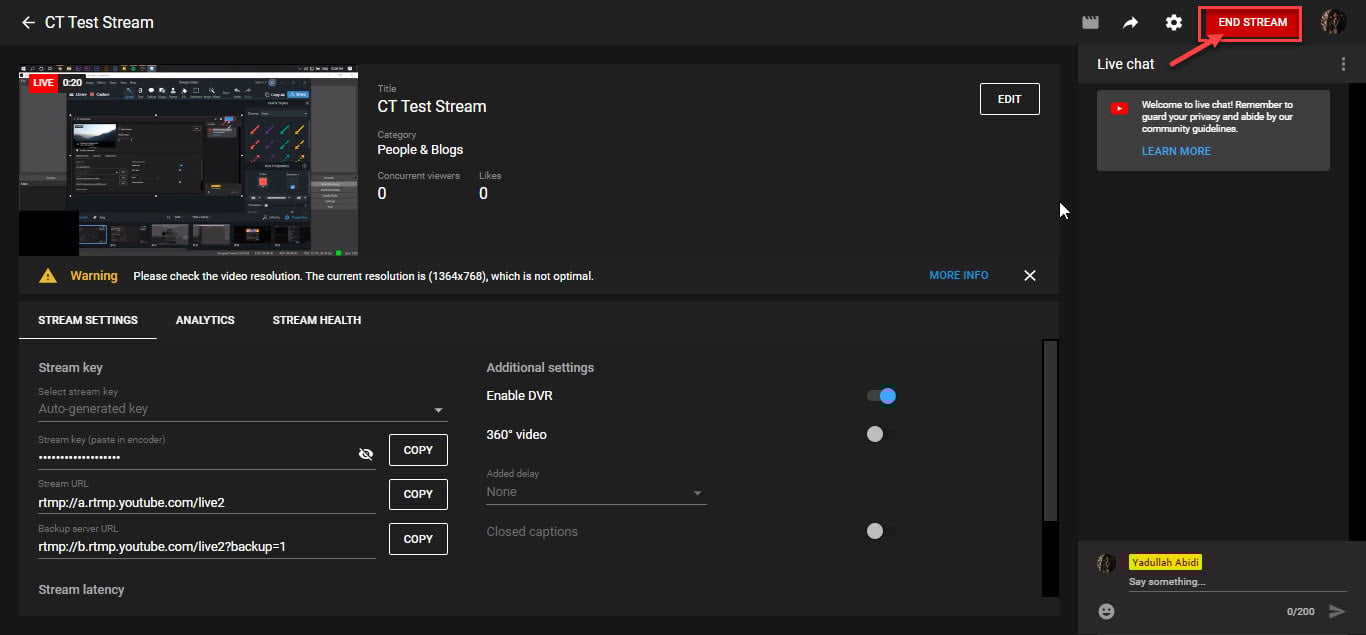Viewport: 1366px width, 635px height.
Task: Click the share arrow icon
Action: pos(1131,22)
